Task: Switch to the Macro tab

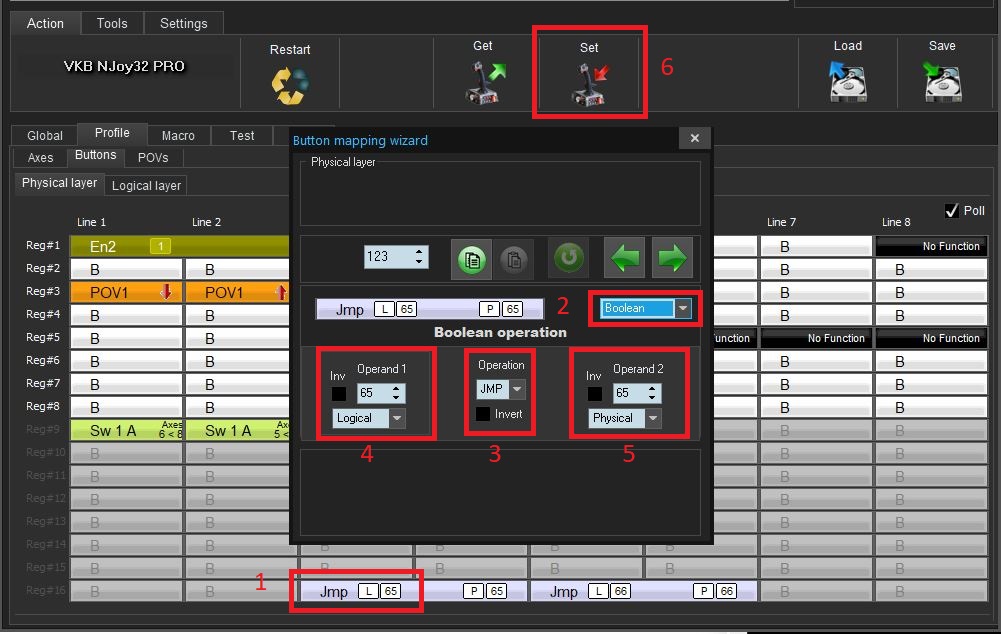Action: (x=178, y=135)
